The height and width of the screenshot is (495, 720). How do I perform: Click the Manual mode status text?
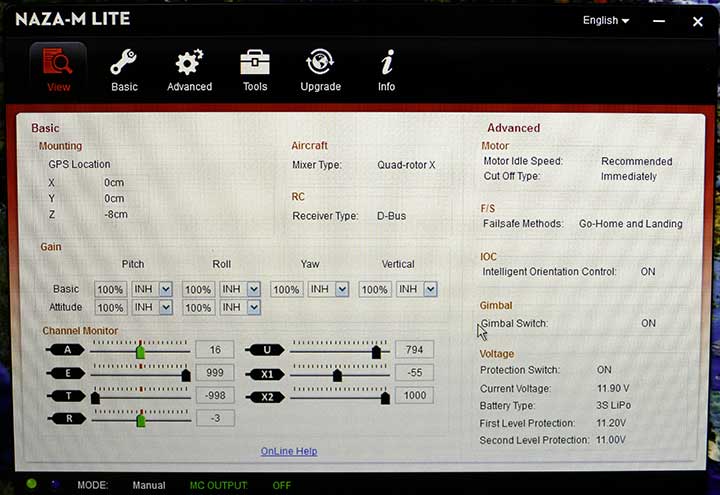click(149, 485)
